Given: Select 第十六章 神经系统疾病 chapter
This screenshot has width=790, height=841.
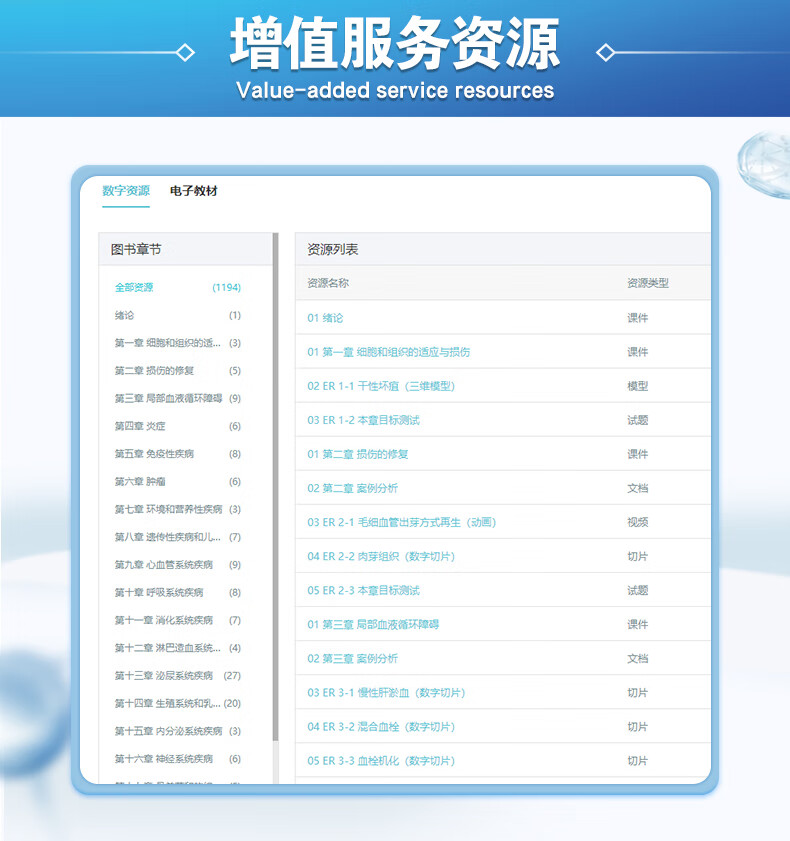Looking at the screenshot, I should (x=164, y=759).
